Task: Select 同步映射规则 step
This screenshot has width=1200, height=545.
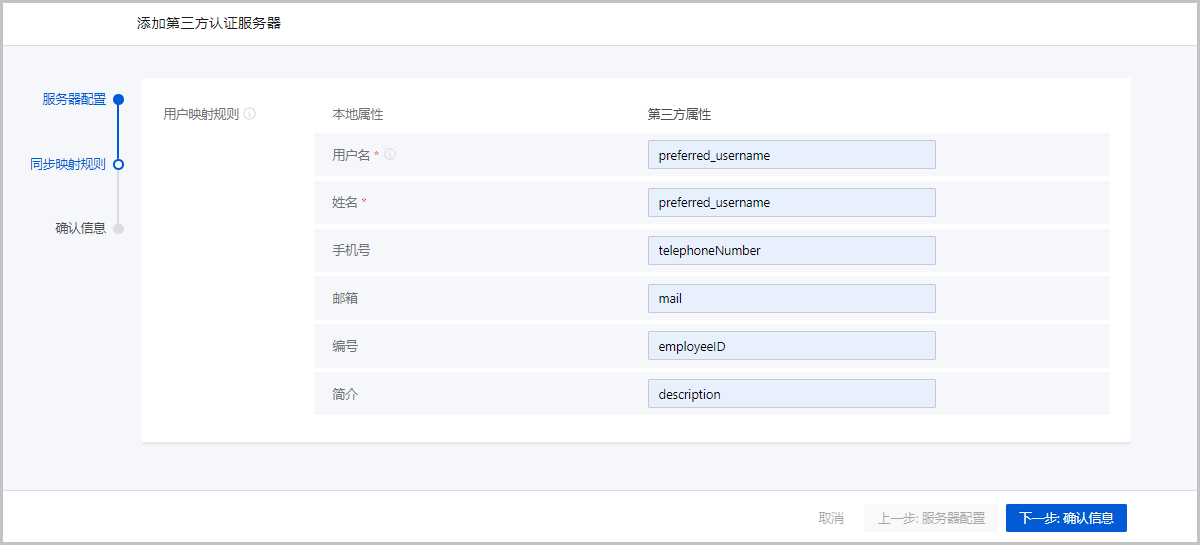Action: (x=68, y=164)
